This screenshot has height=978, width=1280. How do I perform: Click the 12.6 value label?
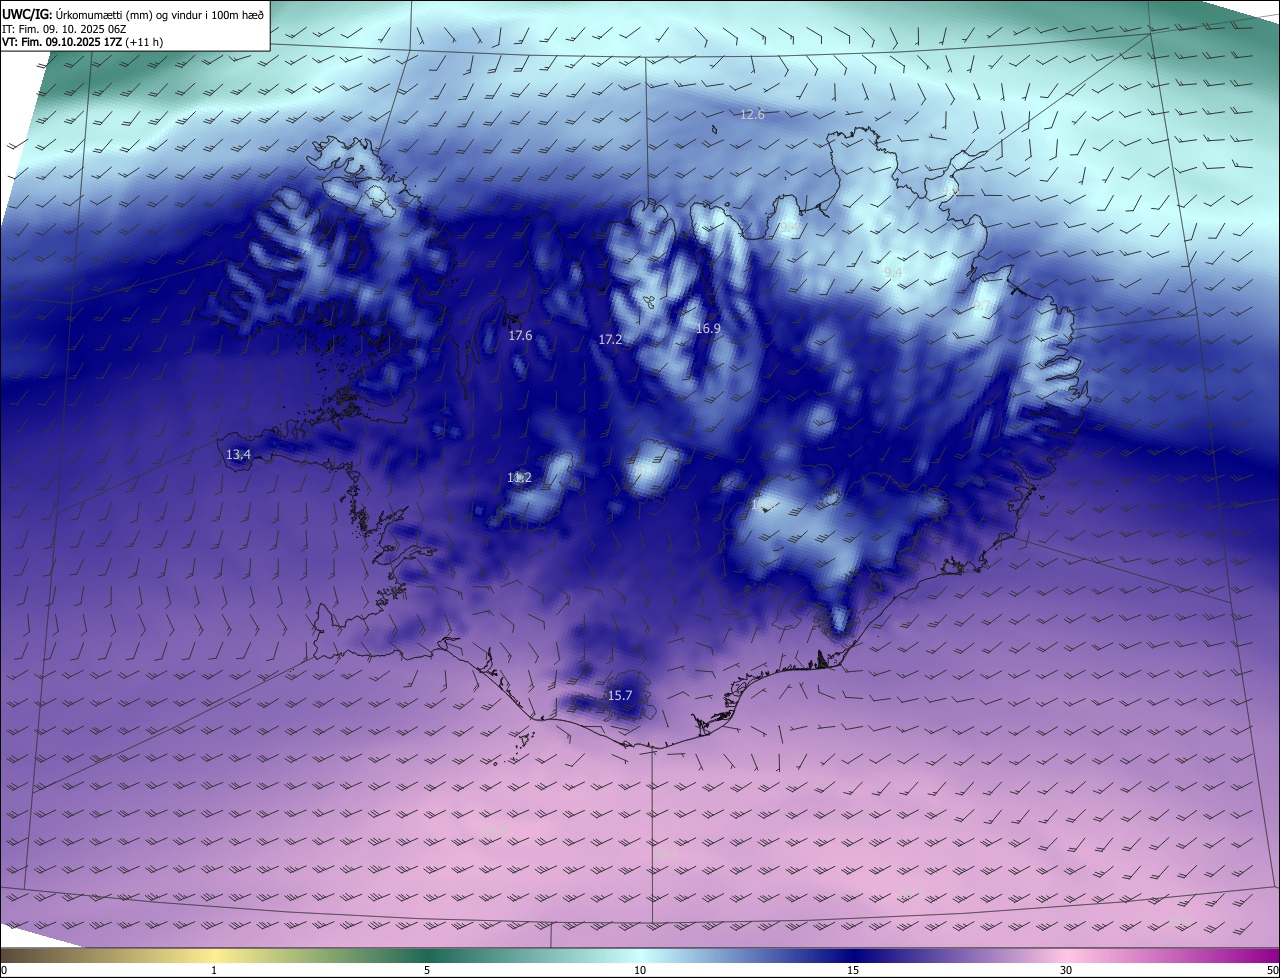pyautogui.click(x=752, y=115)
